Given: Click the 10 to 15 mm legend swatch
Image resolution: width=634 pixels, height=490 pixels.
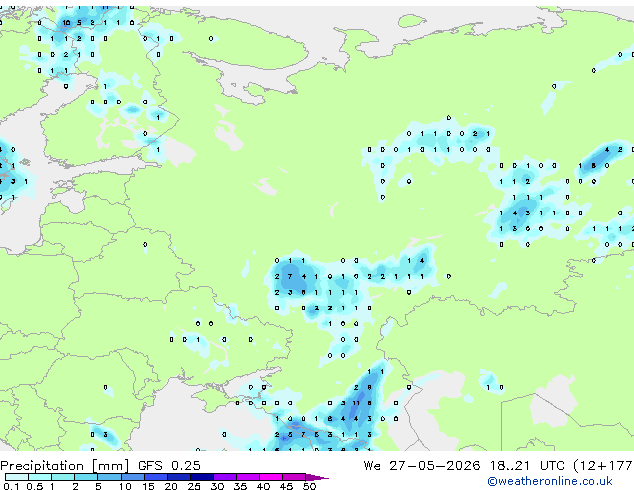Looking at the screenshot, I should click(132, 477).
